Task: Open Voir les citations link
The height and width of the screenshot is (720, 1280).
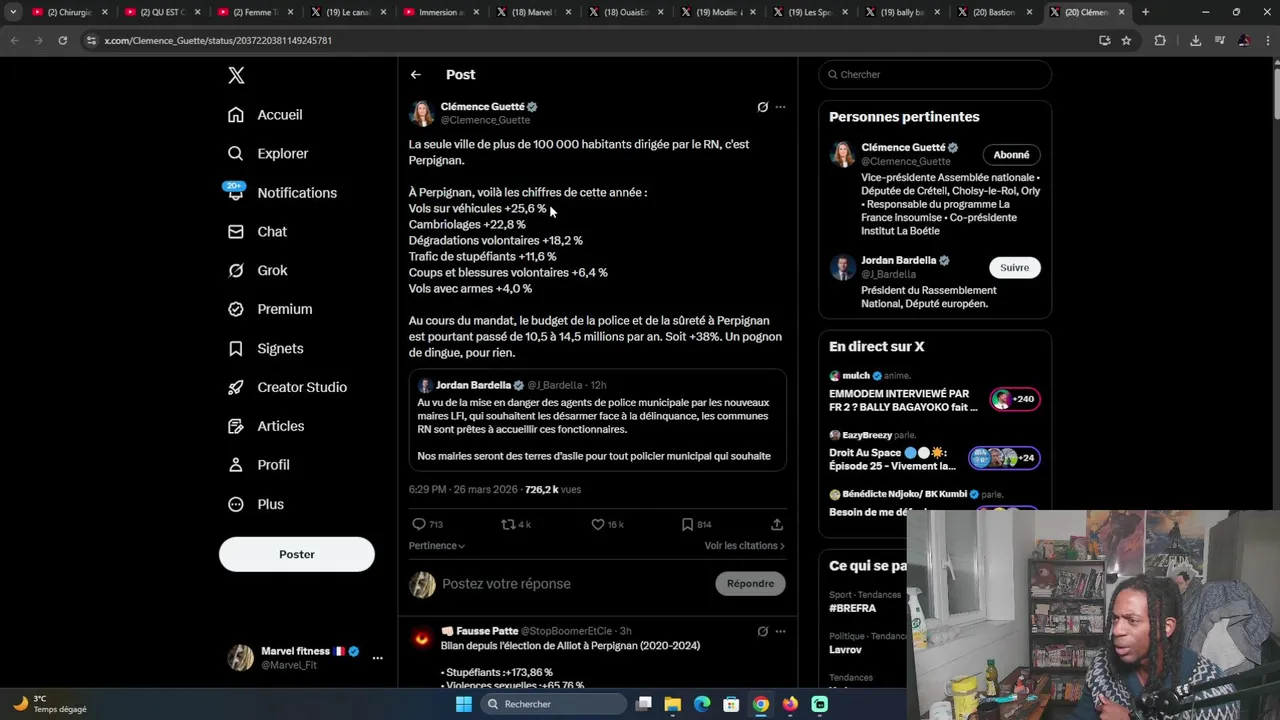Action: coord(744,546)
